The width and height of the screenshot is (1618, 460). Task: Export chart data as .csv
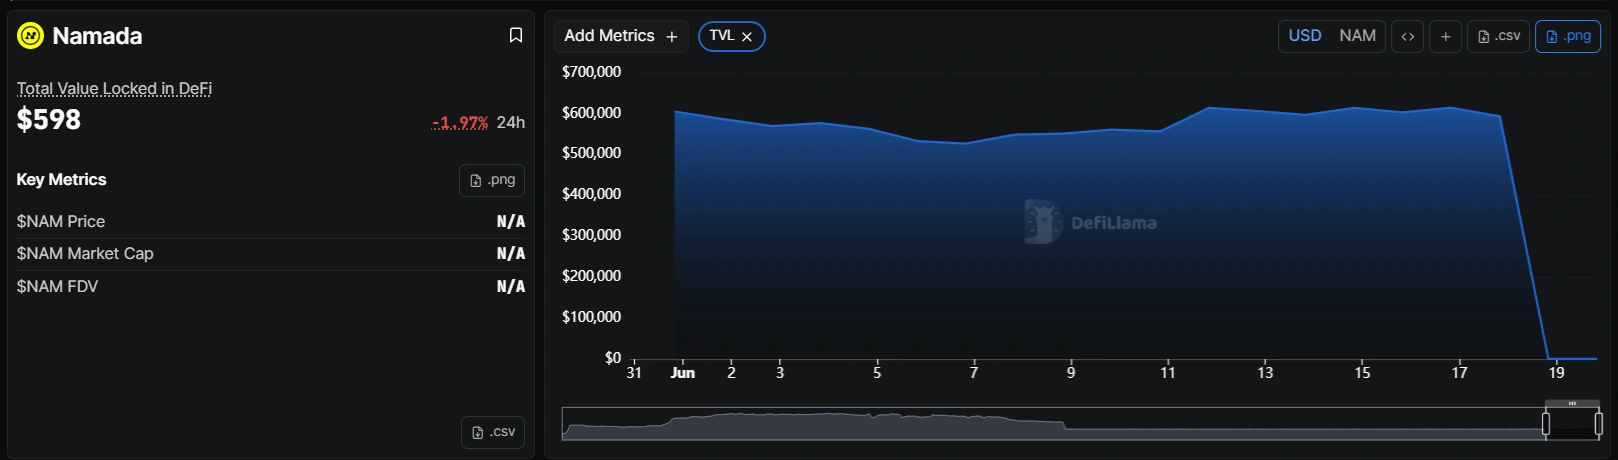(x=1498, y=36)
